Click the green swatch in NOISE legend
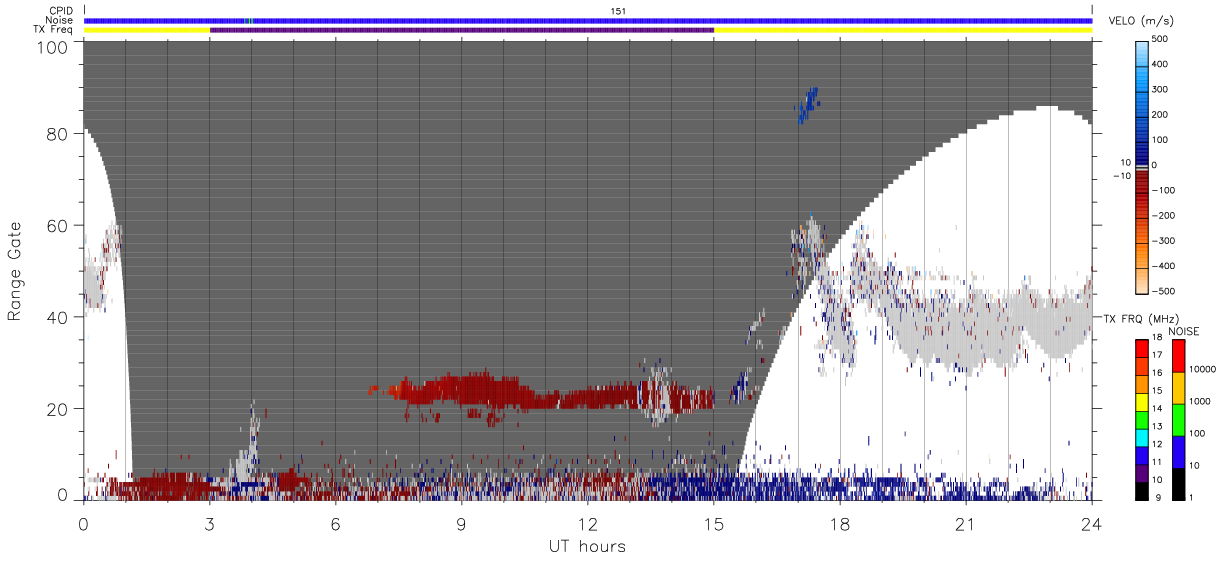 (x=1178, y=419)
